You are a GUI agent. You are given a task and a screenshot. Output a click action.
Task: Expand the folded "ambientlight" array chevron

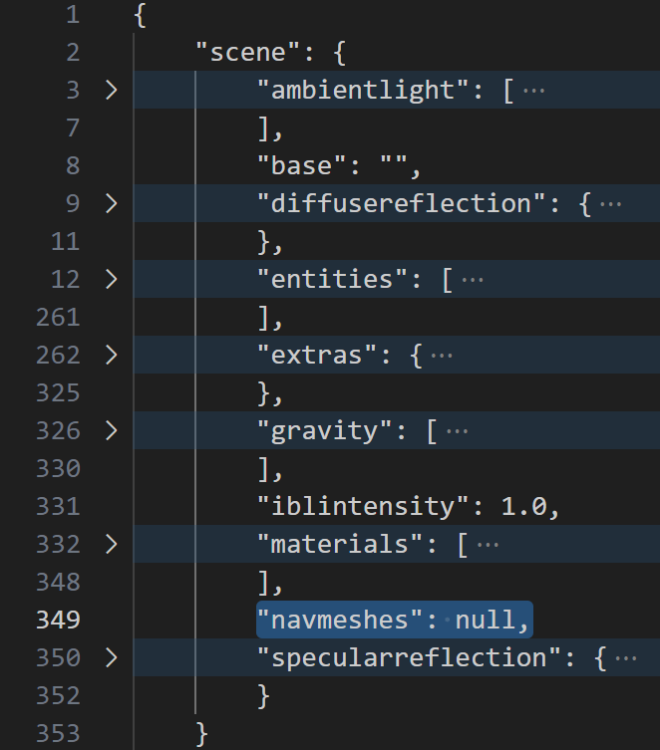pyautogui.click(x=111, y=90)
